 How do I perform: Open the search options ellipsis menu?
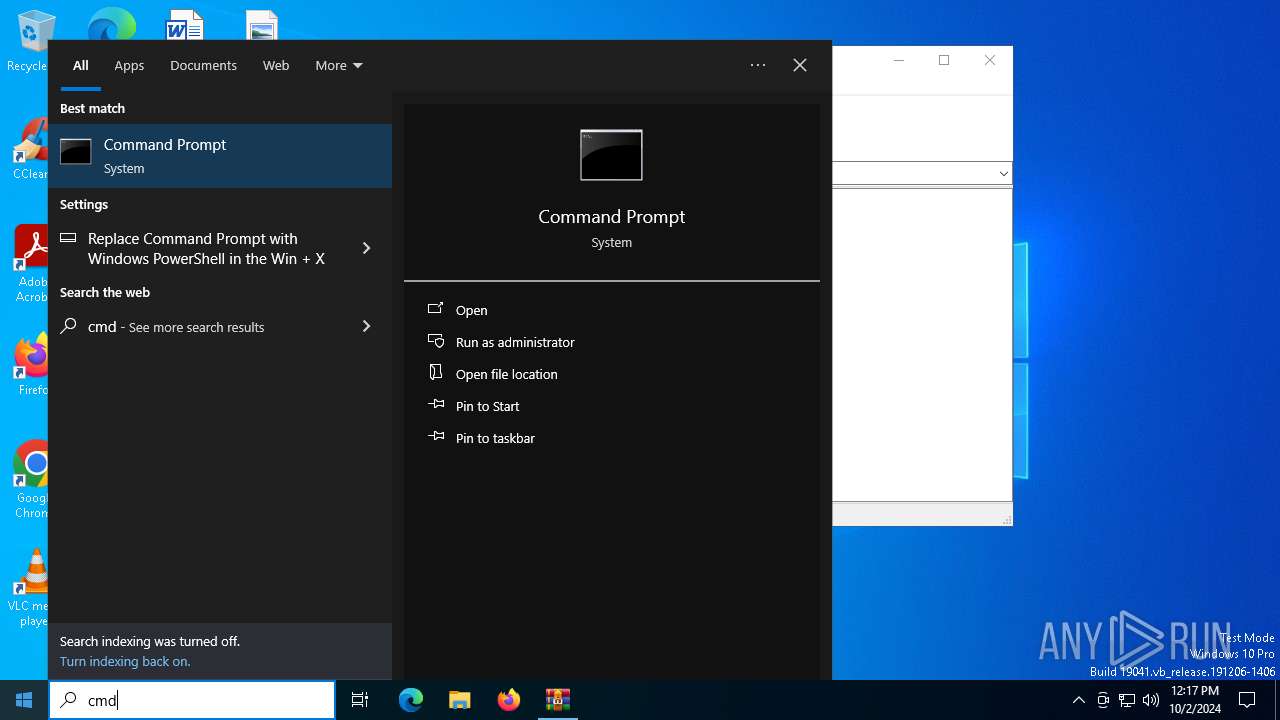coord(758,65)
